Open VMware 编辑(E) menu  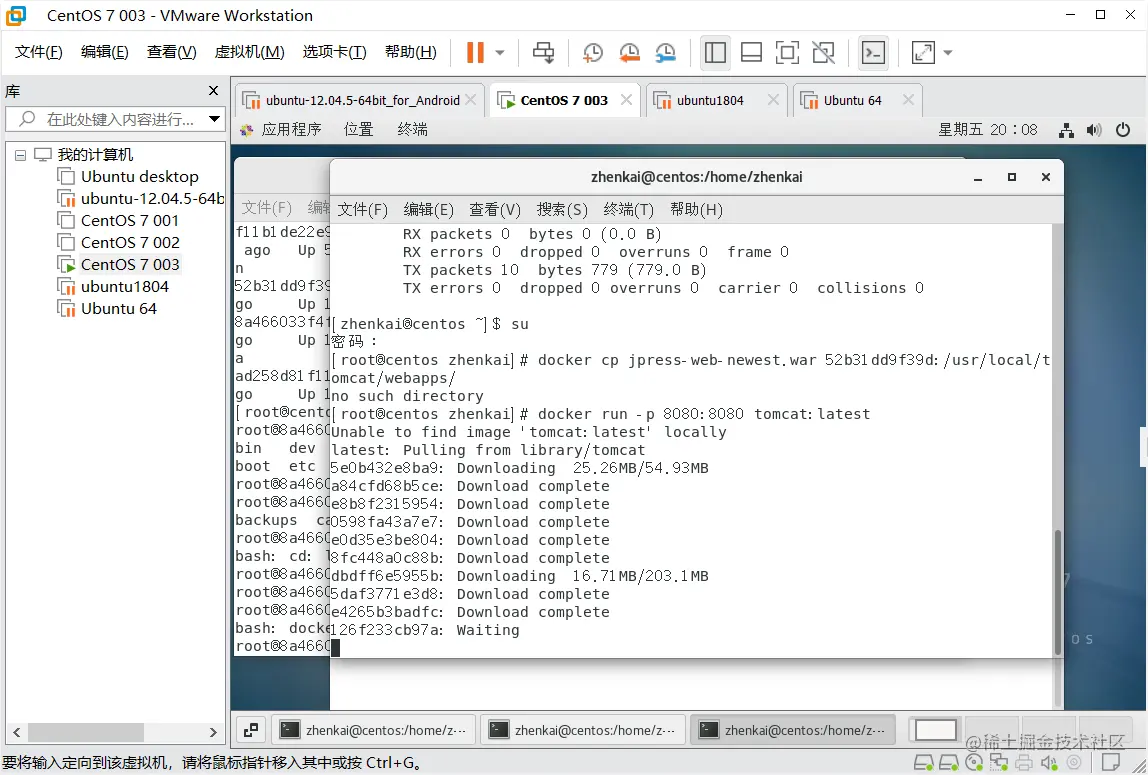click(105, 52)
